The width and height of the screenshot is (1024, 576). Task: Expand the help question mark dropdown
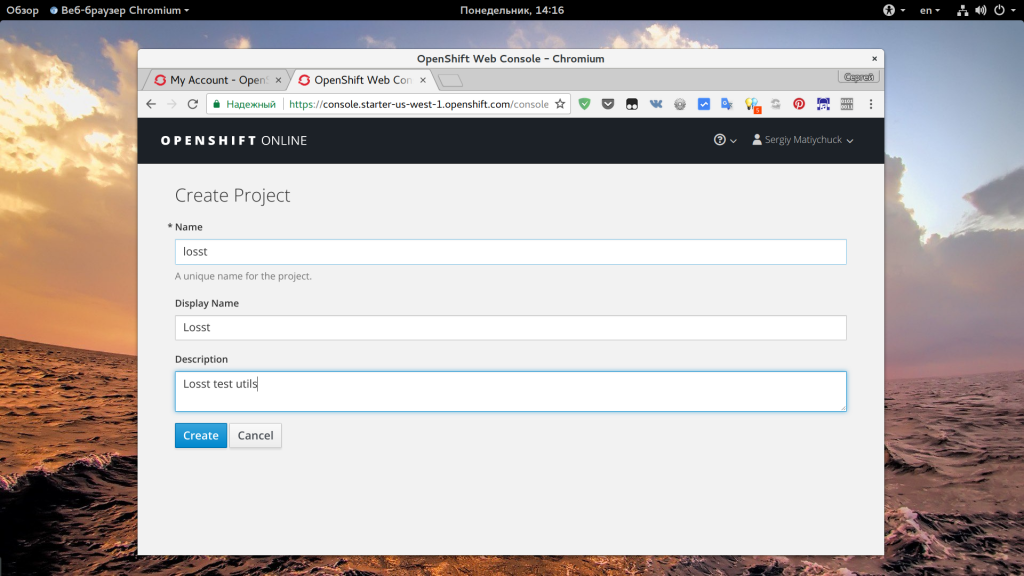coord(725,141)
